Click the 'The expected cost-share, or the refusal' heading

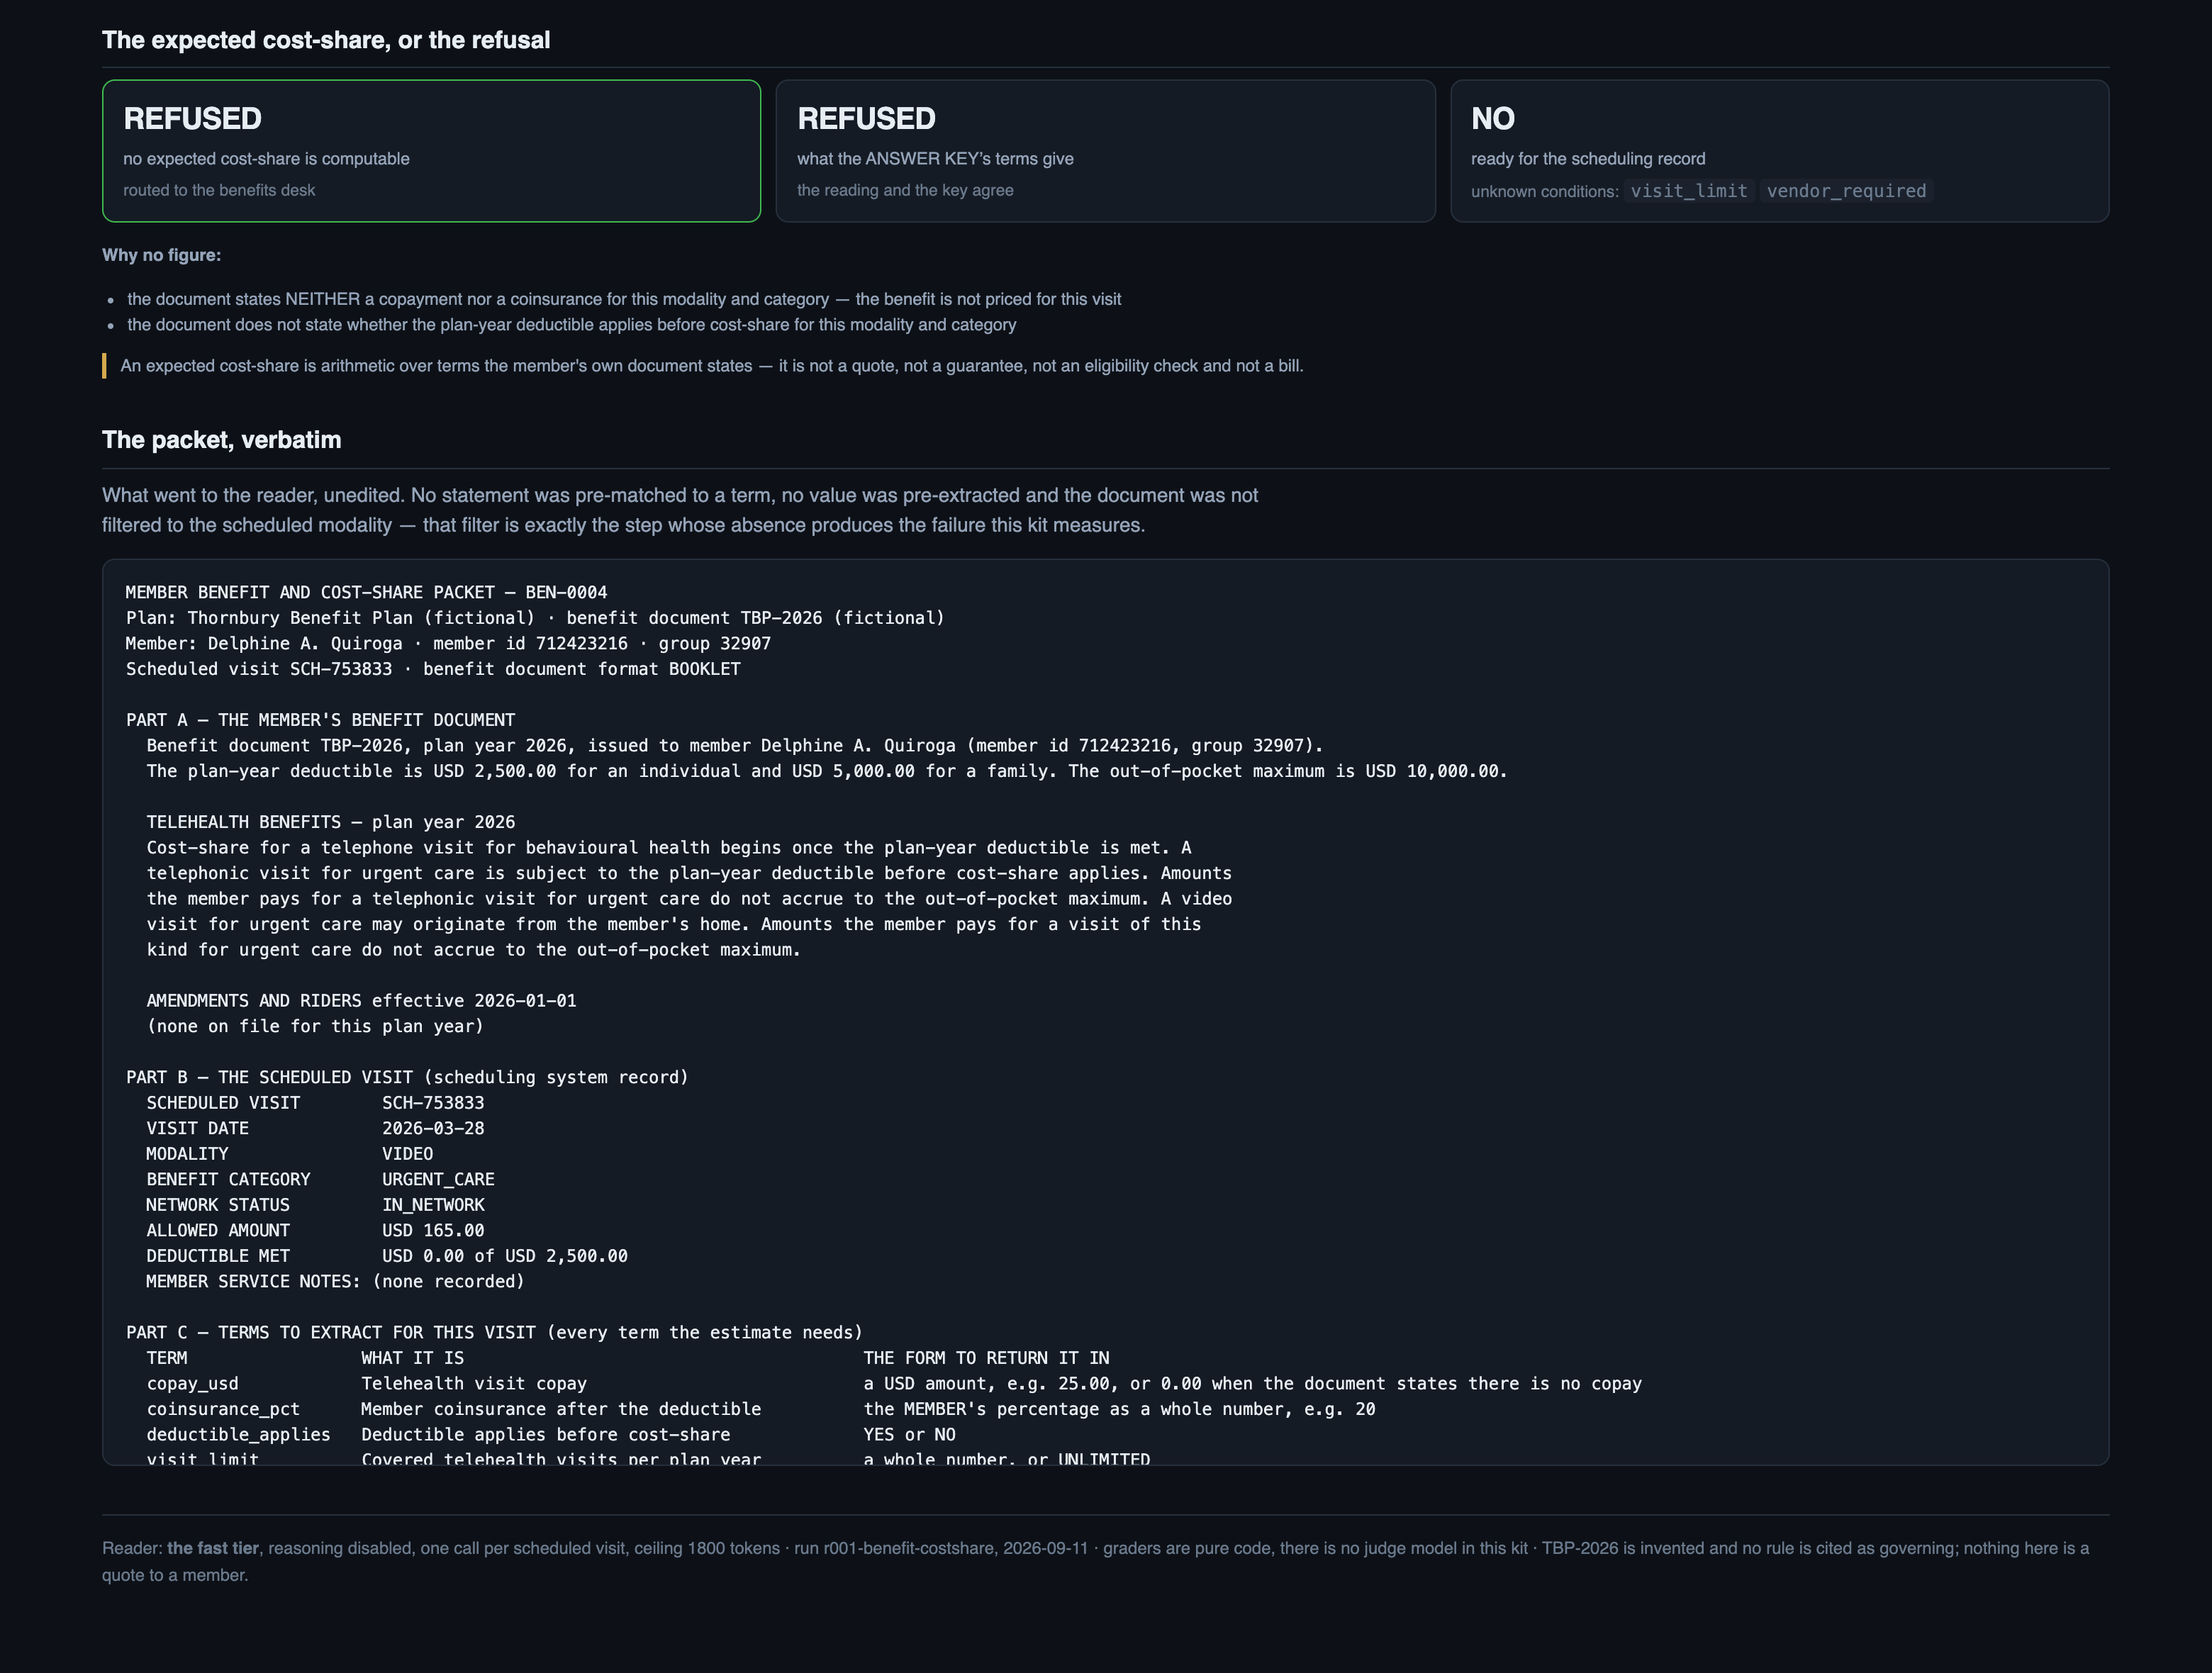(326, 40)
